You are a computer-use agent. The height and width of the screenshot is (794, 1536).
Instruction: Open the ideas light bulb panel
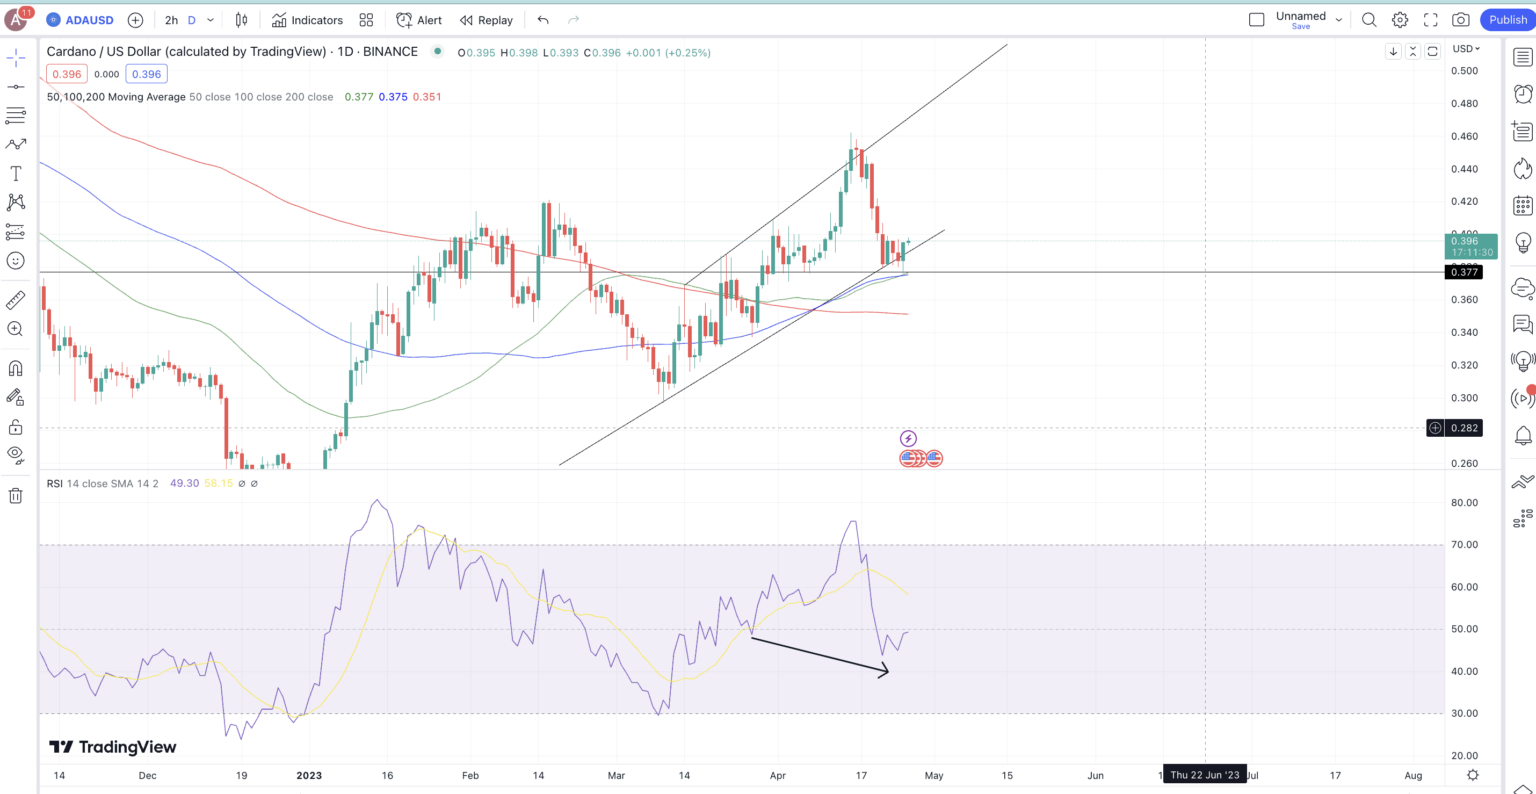1522,243
